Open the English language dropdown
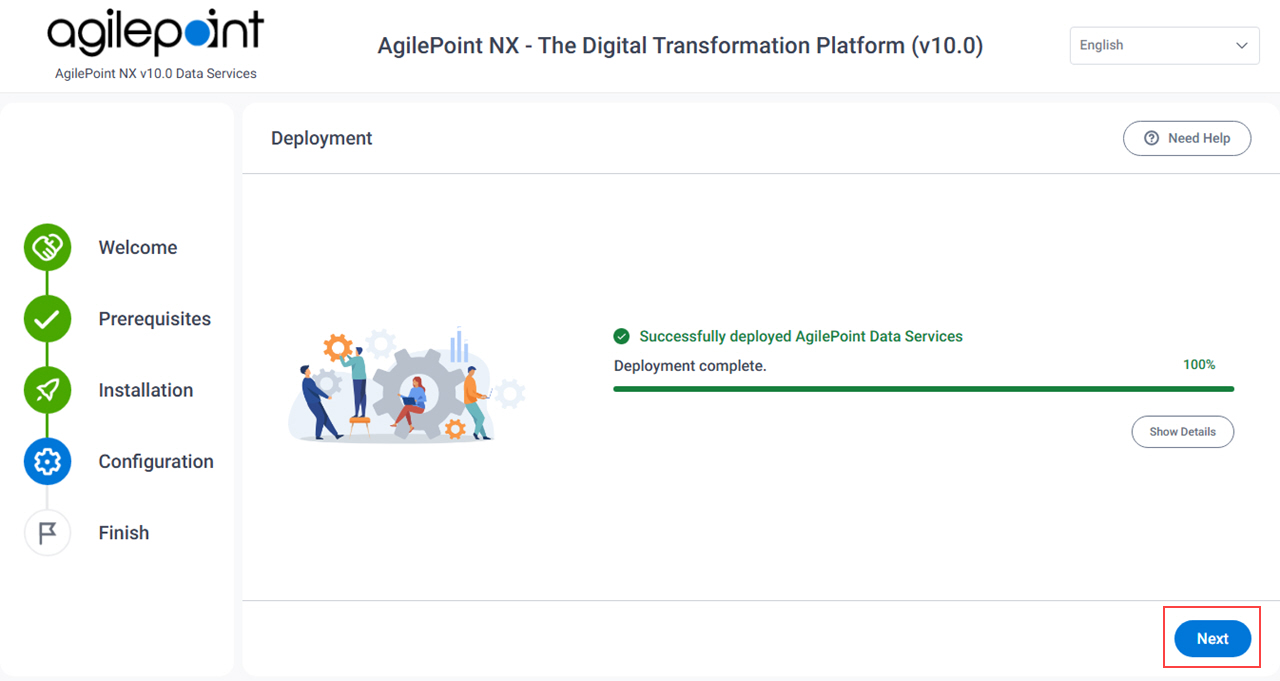1280x681 pixels. (1164, 45)
